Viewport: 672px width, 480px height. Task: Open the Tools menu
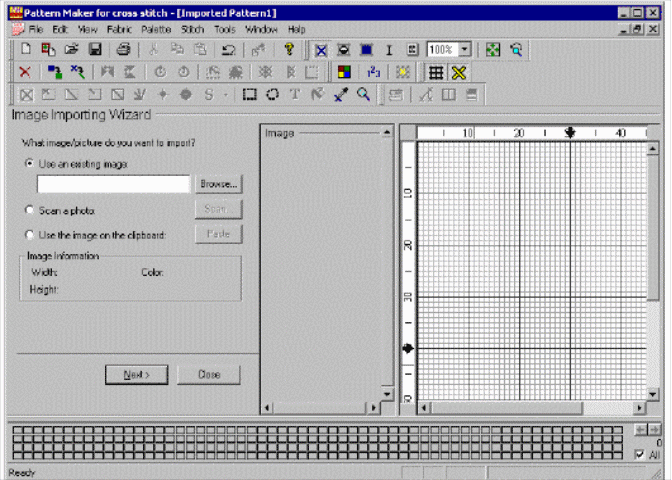tap(225, 29)
